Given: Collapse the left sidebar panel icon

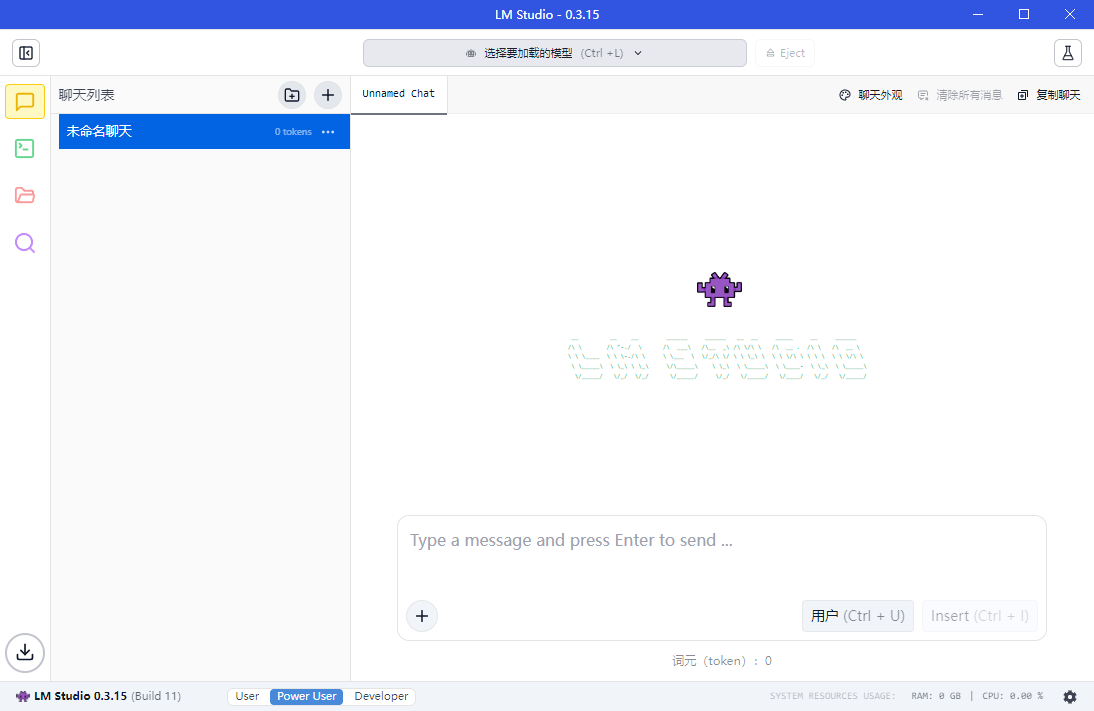Looking at the screenshot, I should coord(26,53).
